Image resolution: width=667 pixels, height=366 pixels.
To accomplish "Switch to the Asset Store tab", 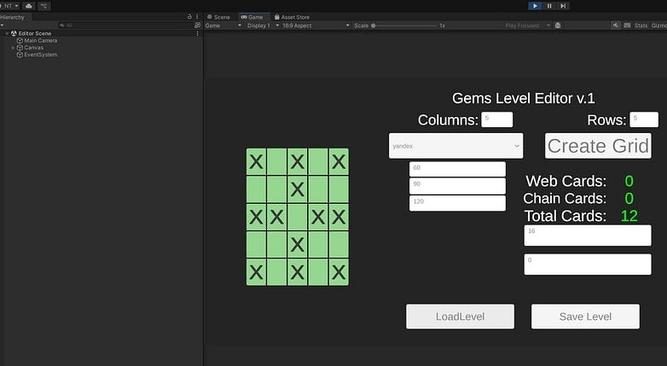I will pos(292,17).
